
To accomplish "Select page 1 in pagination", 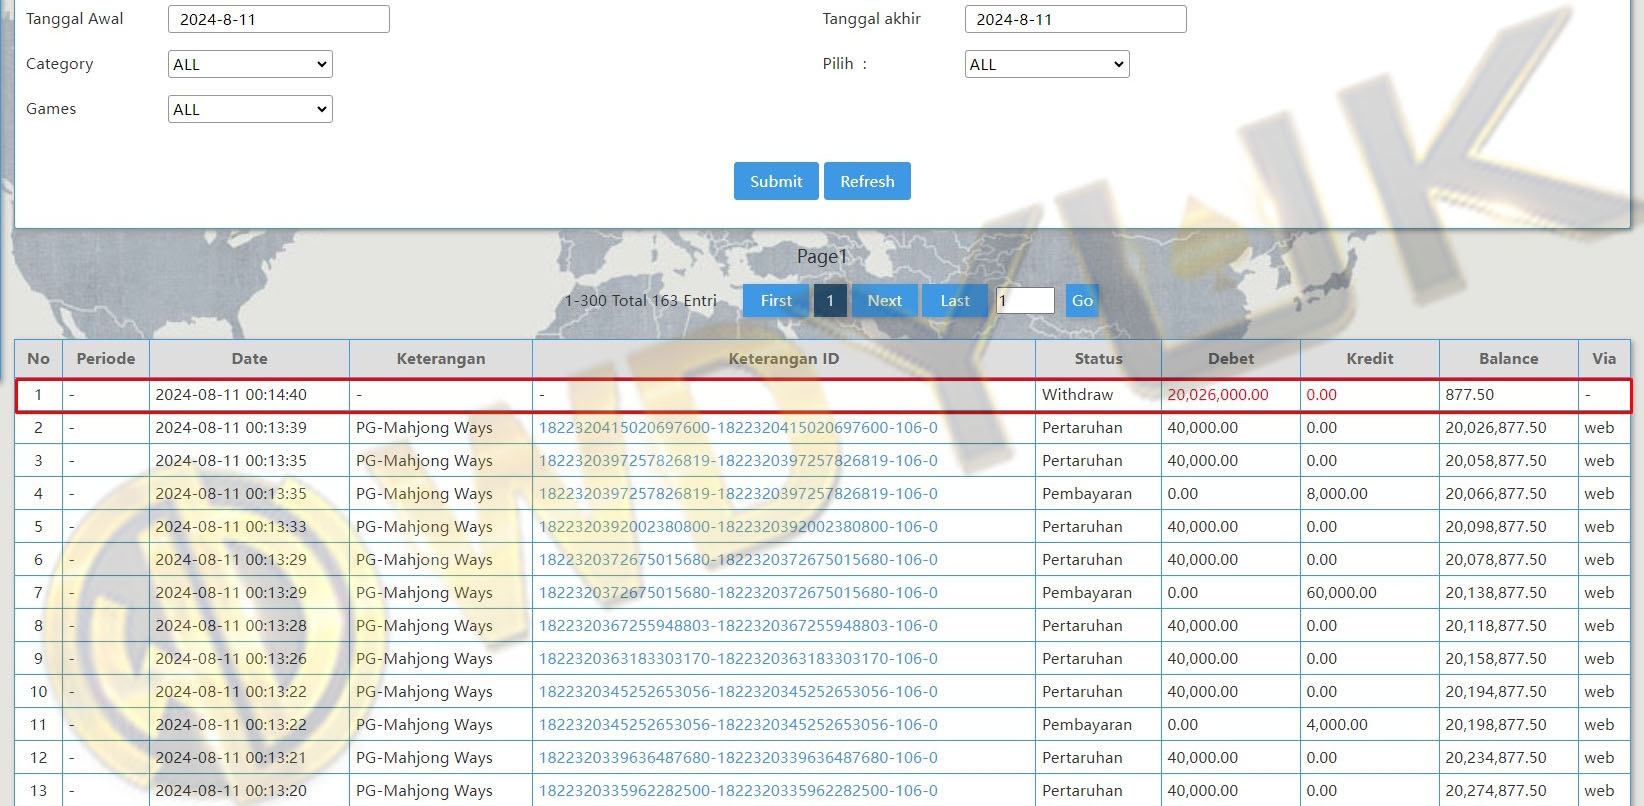I will pos(830,300).
